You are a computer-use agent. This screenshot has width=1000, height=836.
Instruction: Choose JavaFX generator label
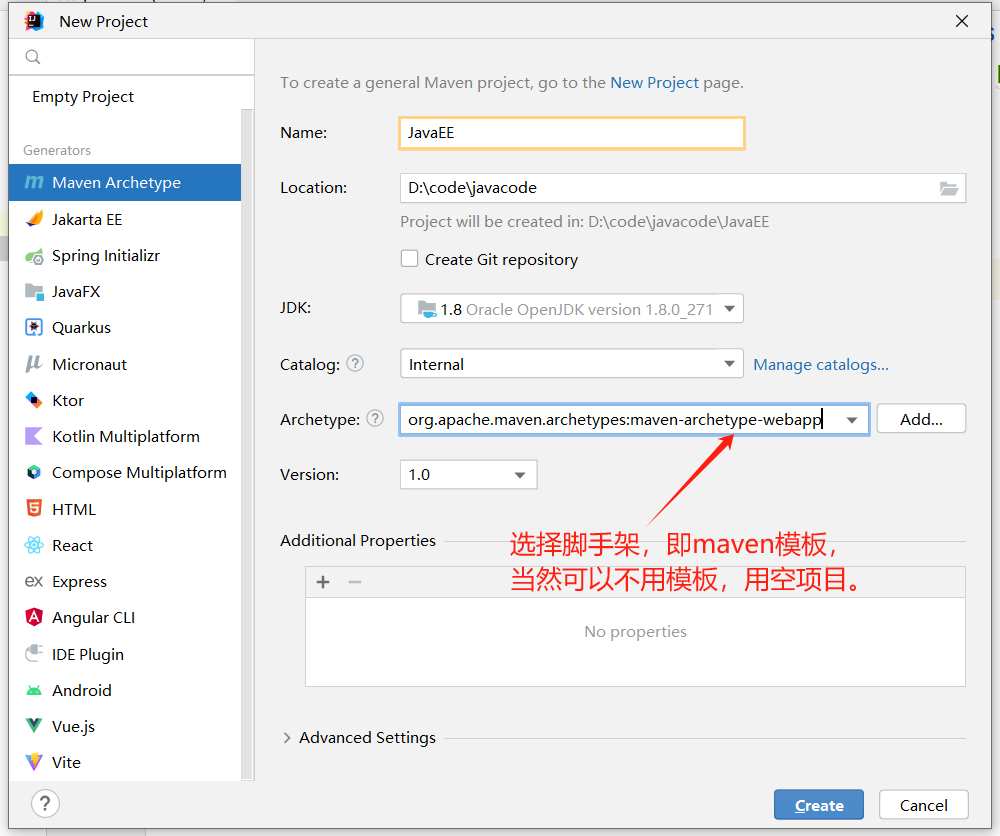coord(76,292)
